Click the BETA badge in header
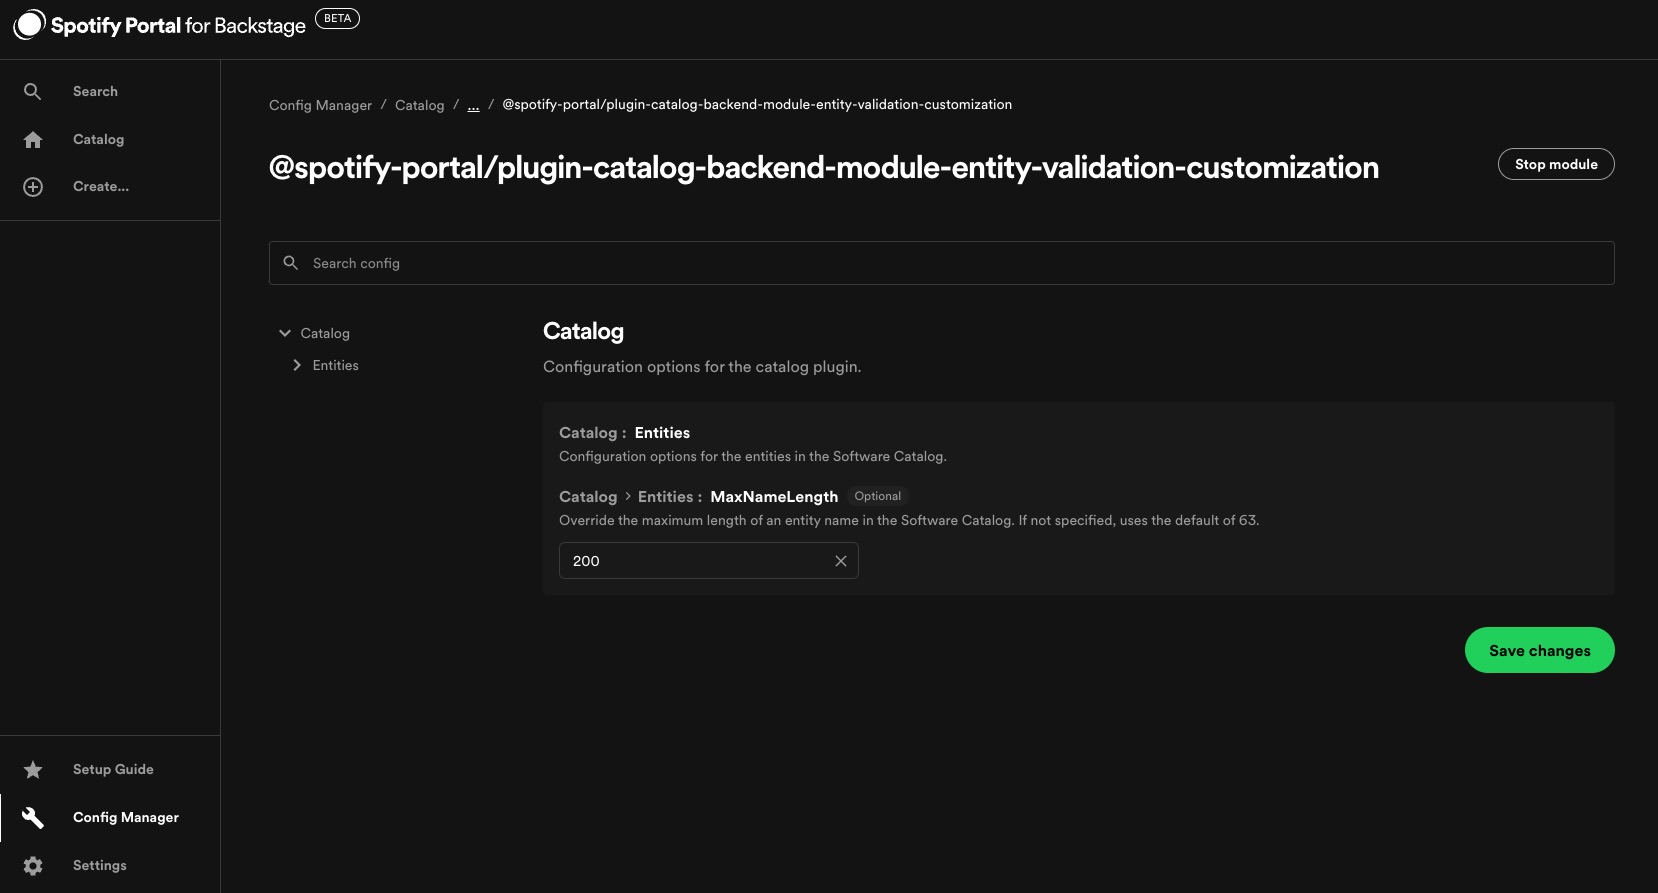The height and width of the screenshot is (893, 1658). (337, 18)
